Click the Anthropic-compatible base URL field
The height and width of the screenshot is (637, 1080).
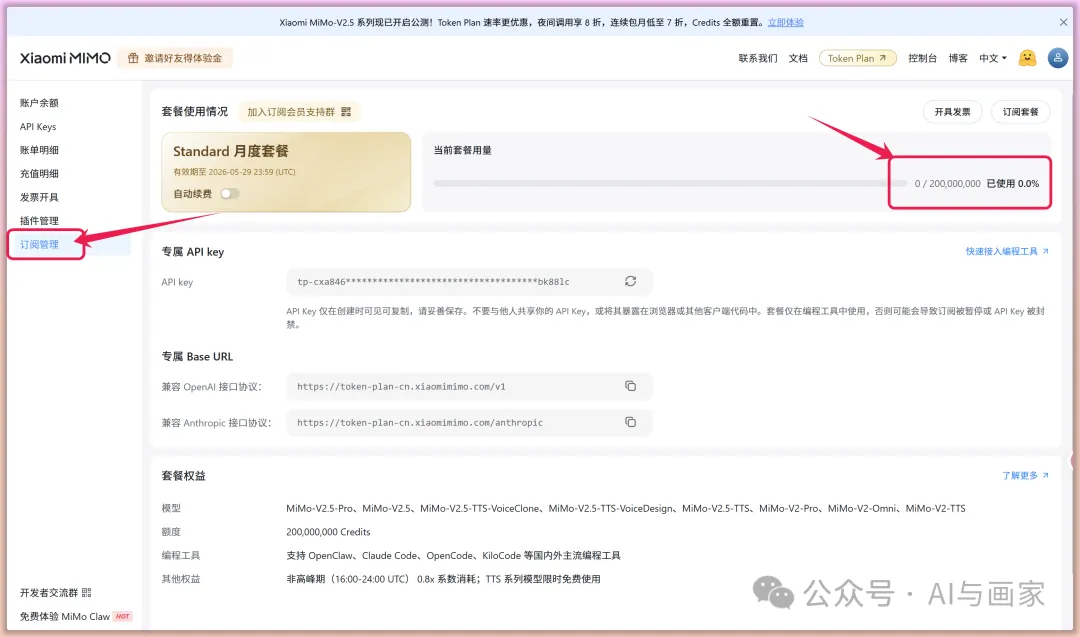(x=469, y=422)
